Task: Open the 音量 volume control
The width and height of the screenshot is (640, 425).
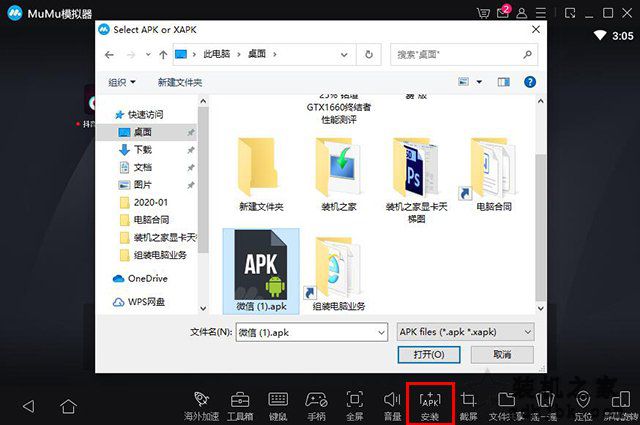Action: 392,405
